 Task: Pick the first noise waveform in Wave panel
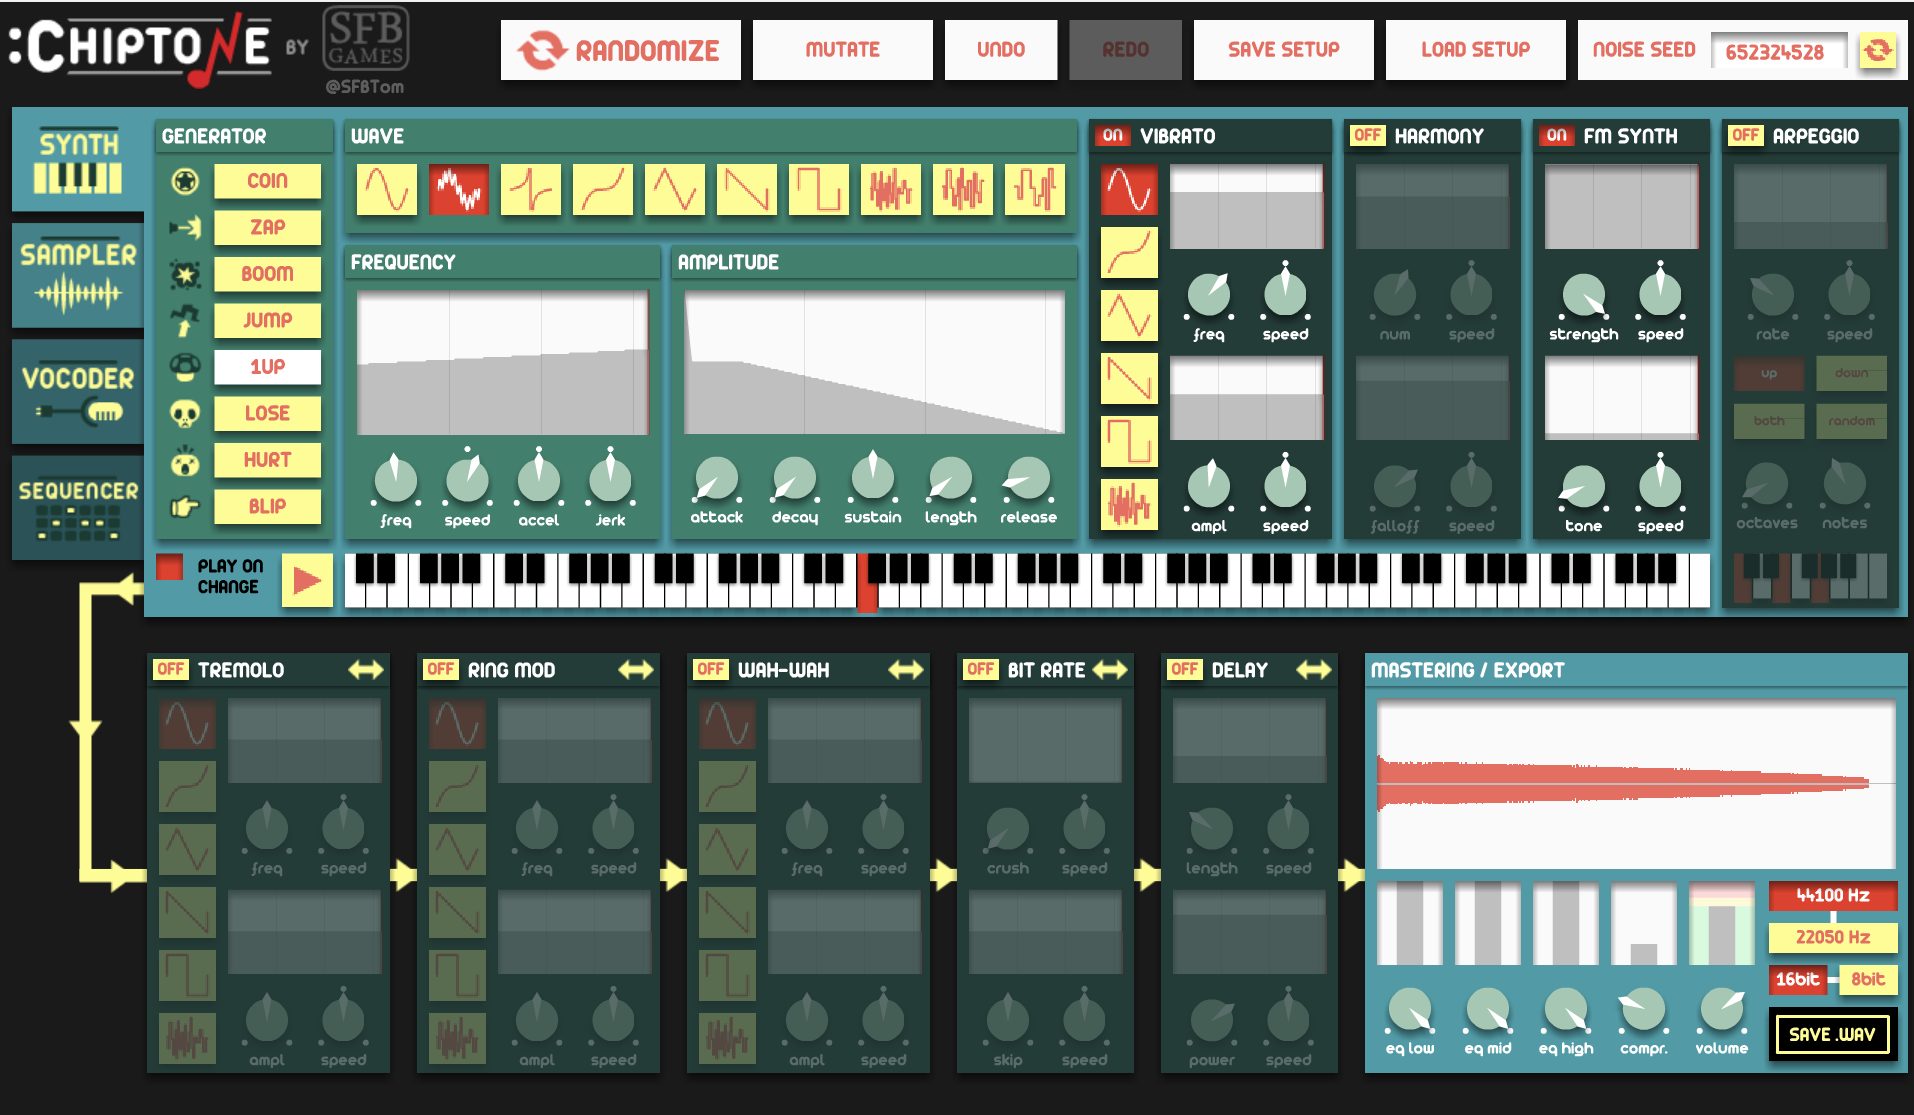point(891,190)
